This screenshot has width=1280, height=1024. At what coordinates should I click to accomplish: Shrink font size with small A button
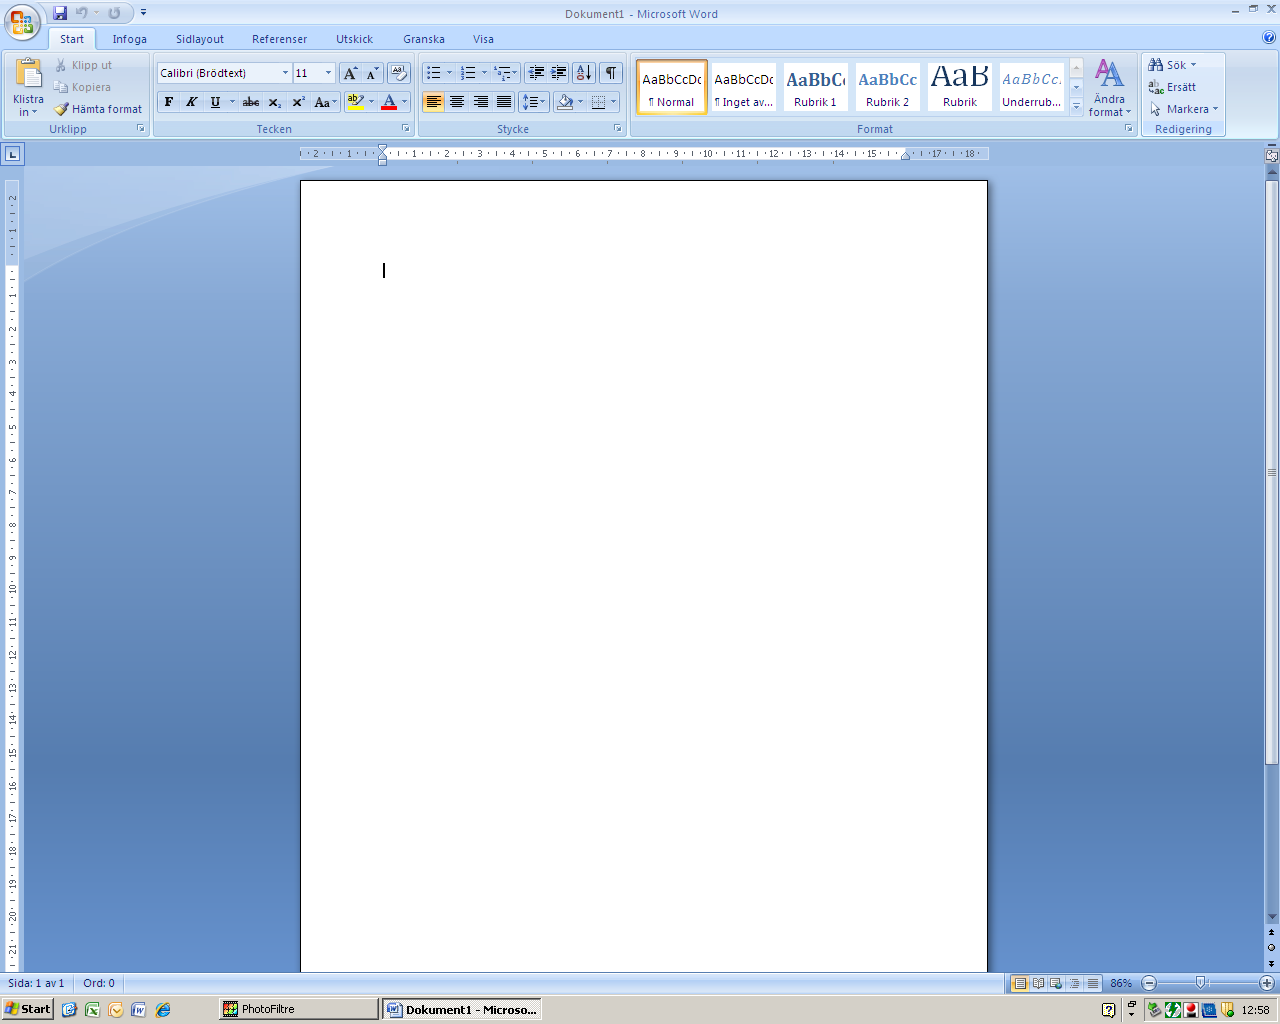pos(372,73)
